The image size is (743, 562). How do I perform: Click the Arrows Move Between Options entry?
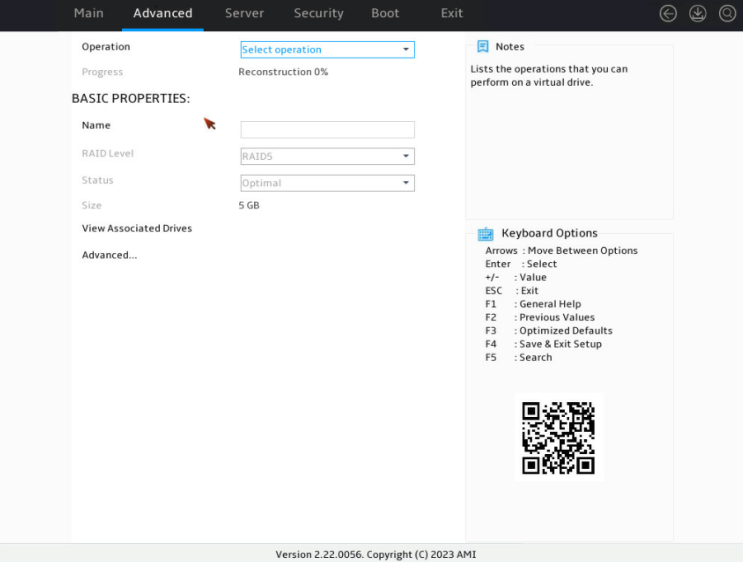561,250
